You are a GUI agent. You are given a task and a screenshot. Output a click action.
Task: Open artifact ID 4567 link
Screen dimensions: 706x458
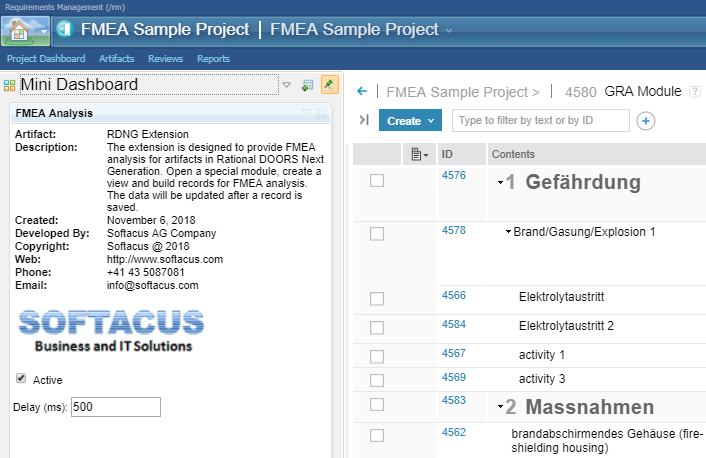pos(453,353)
